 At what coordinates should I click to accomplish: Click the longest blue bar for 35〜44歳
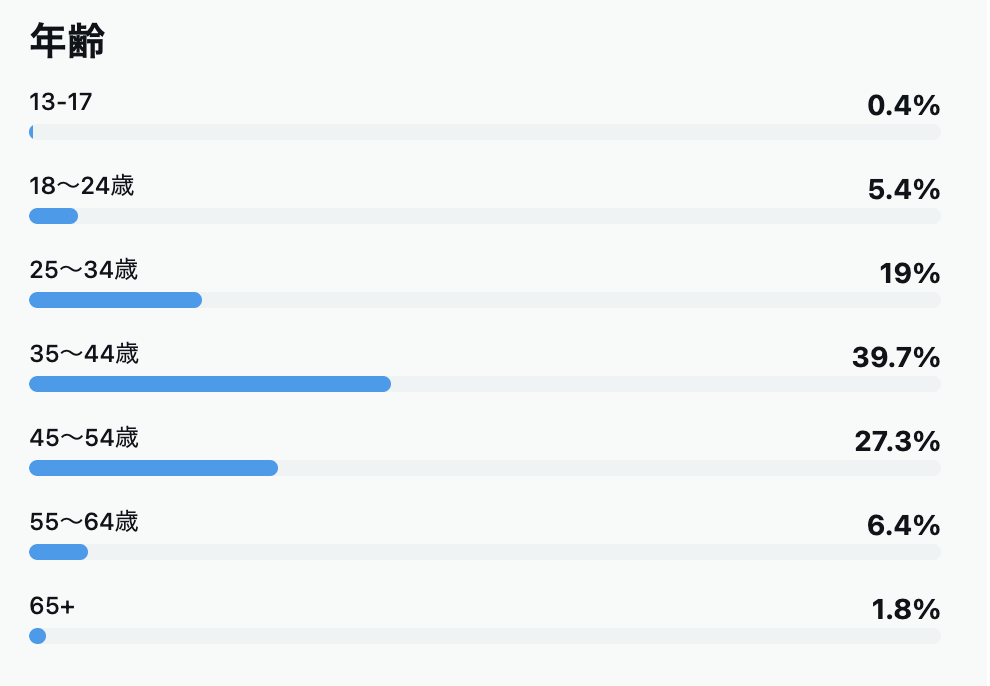point(210,384)
